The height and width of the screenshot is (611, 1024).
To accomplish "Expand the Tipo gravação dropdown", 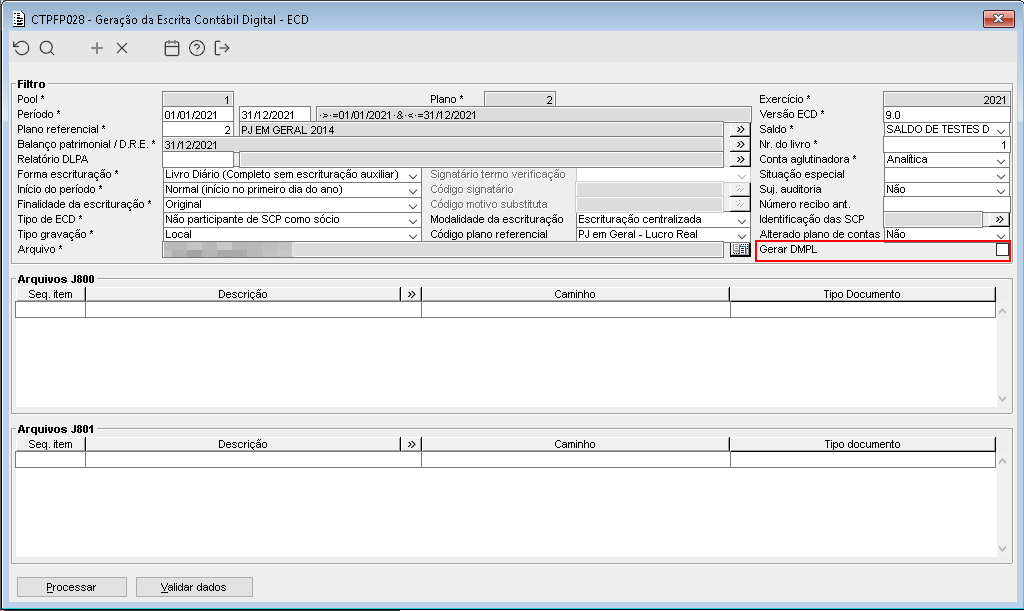I will tap(413, 236).
